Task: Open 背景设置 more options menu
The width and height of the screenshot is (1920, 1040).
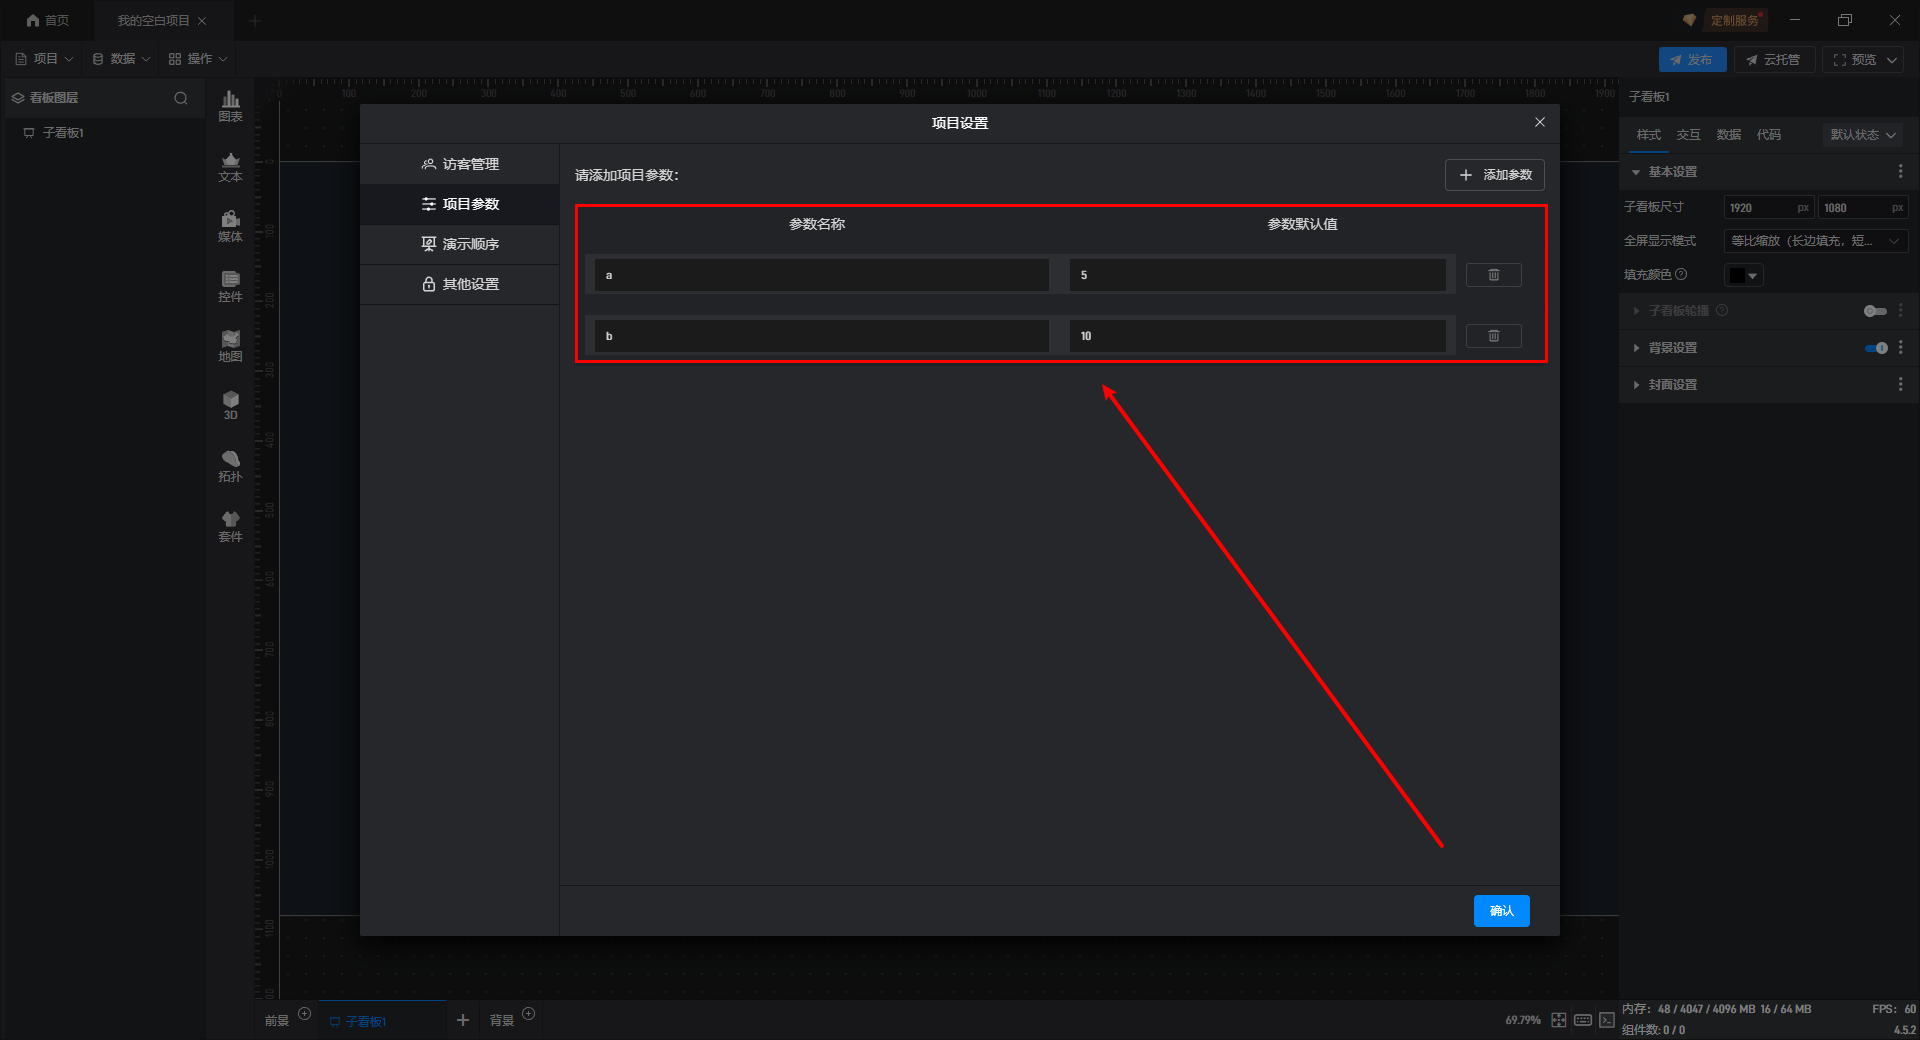Action: (1900, 348)
